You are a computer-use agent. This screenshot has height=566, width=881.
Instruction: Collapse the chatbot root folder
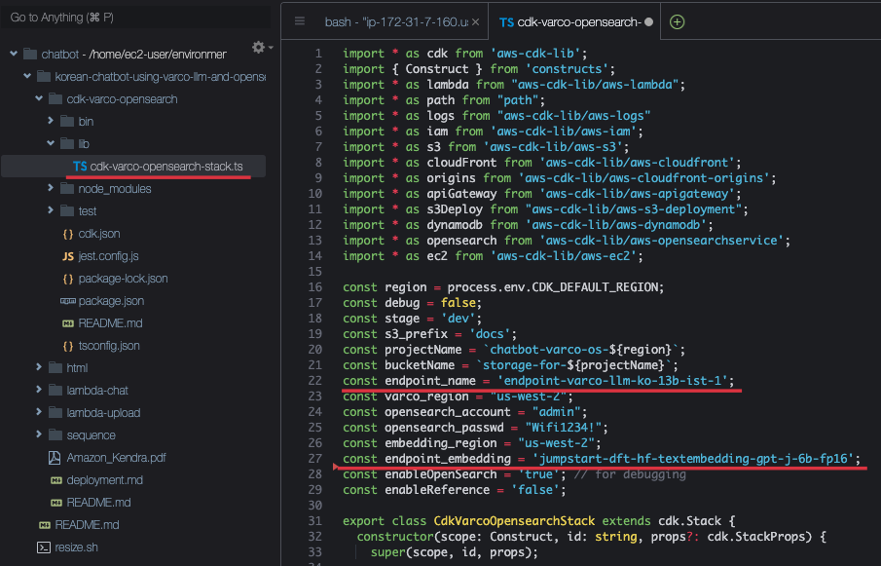click(14, 54)
